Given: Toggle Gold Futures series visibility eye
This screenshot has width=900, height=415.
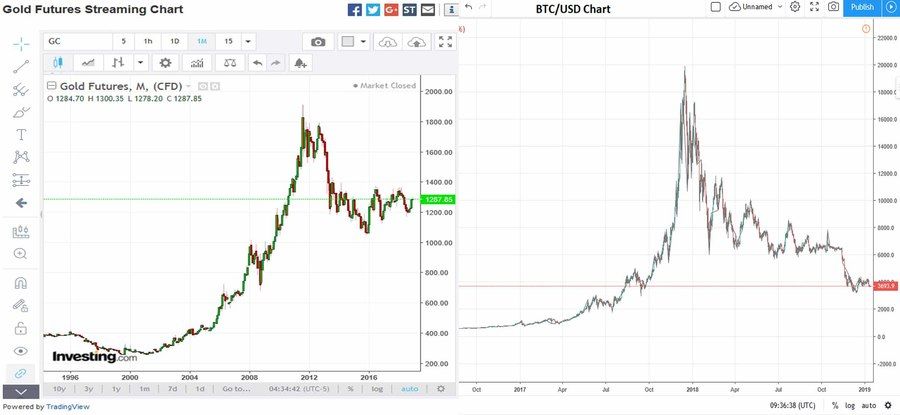Looking at the screenshot, I should 202,86.
